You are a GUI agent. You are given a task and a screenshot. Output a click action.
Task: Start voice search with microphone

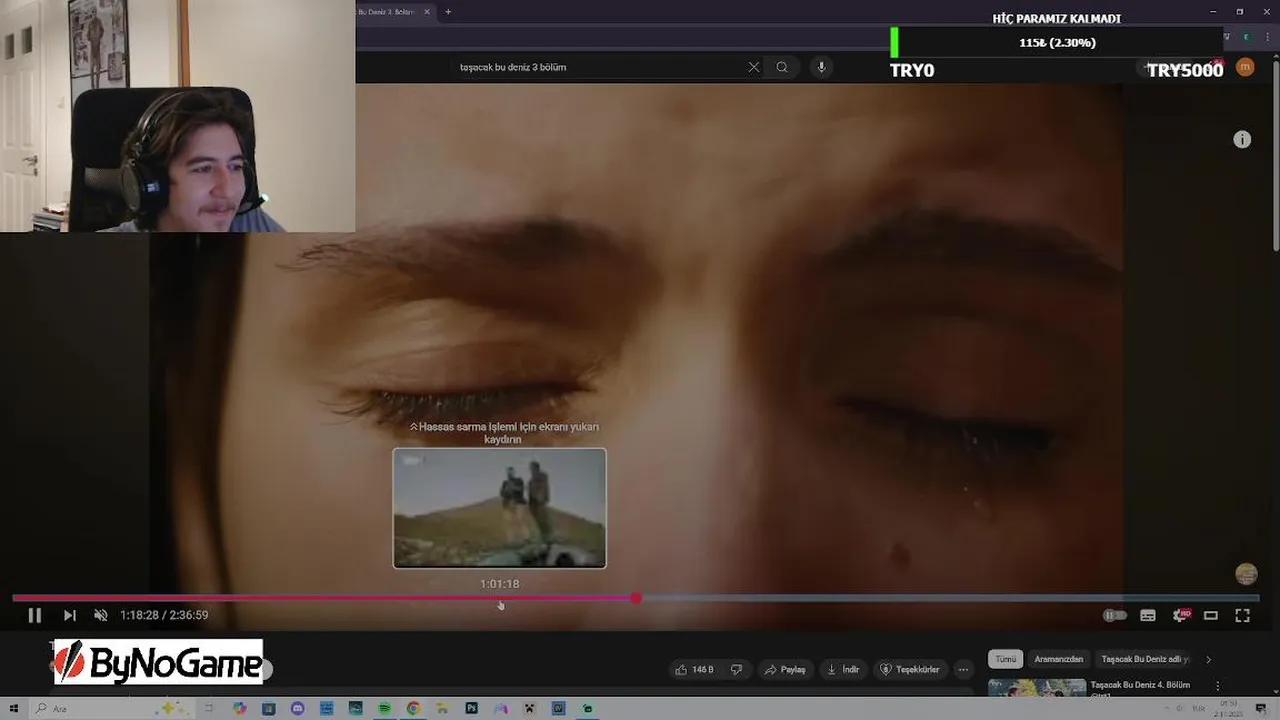821,67
